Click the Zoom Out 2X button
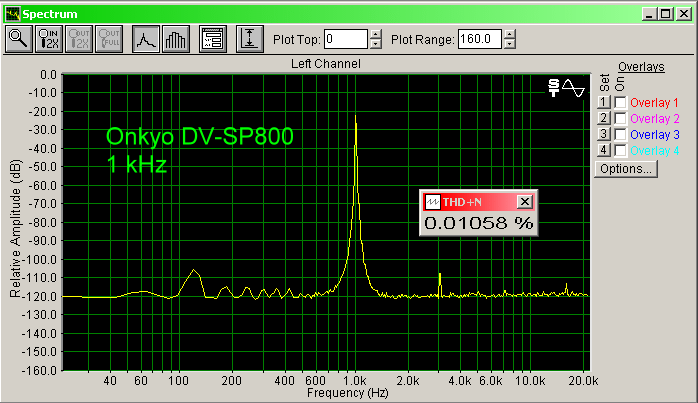Screen dimensions: 698x403 (79, 39)
